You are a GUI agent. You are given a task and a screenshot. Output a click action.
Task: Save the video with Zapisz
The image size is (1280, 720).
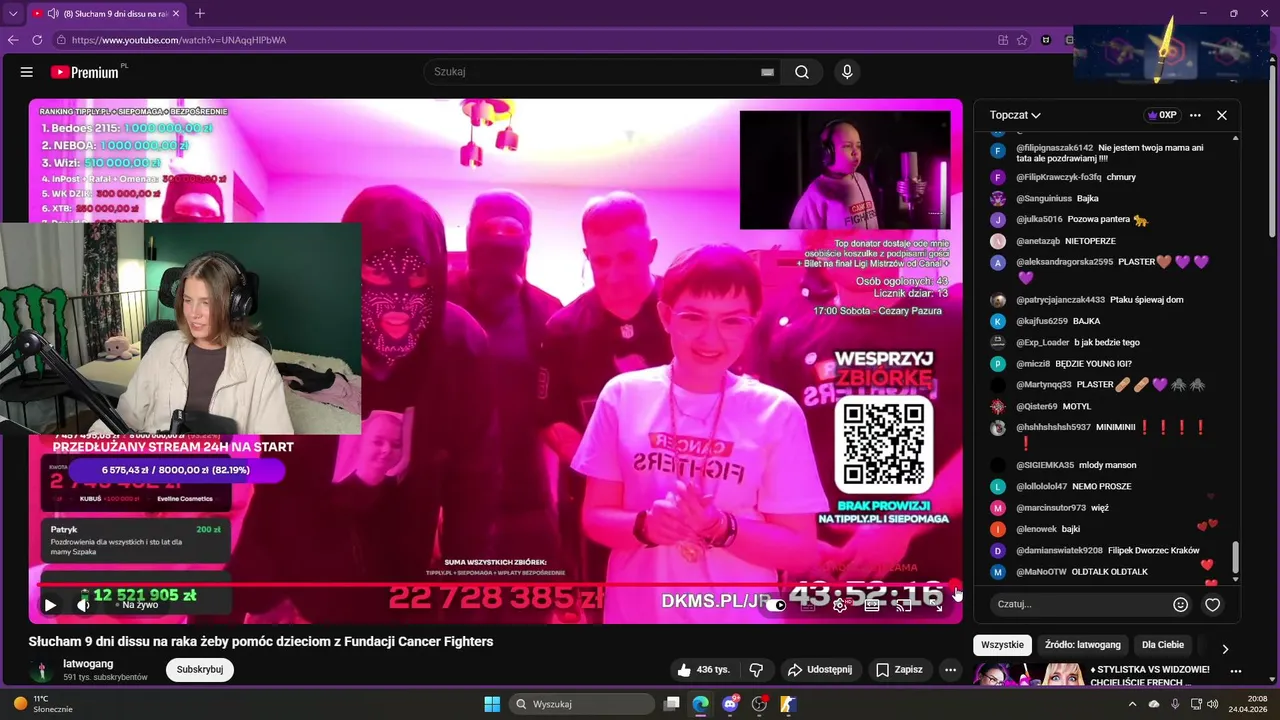click(899, 669)
